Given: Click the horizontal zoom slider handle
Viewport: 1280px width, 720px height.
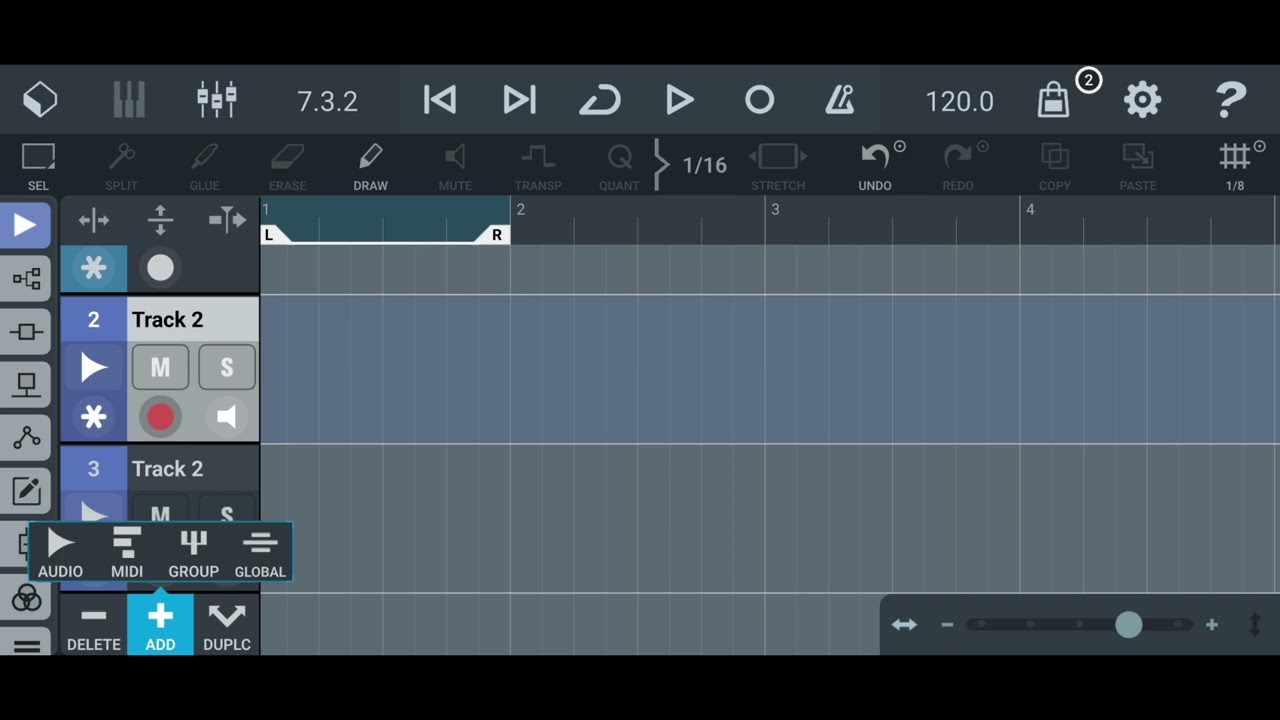Looking at the screenshot, I should tap(1129, 625).
